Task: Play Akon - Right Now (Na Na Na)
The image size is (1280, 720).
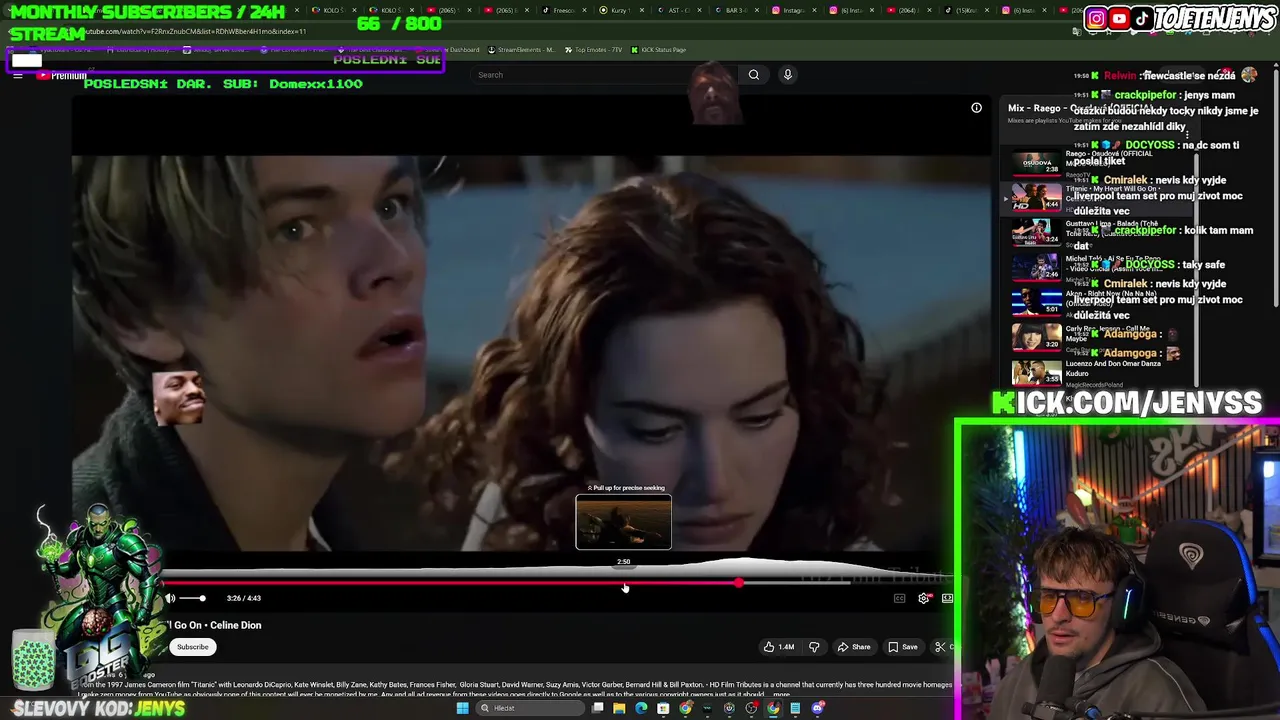Action: (1037, 302)
